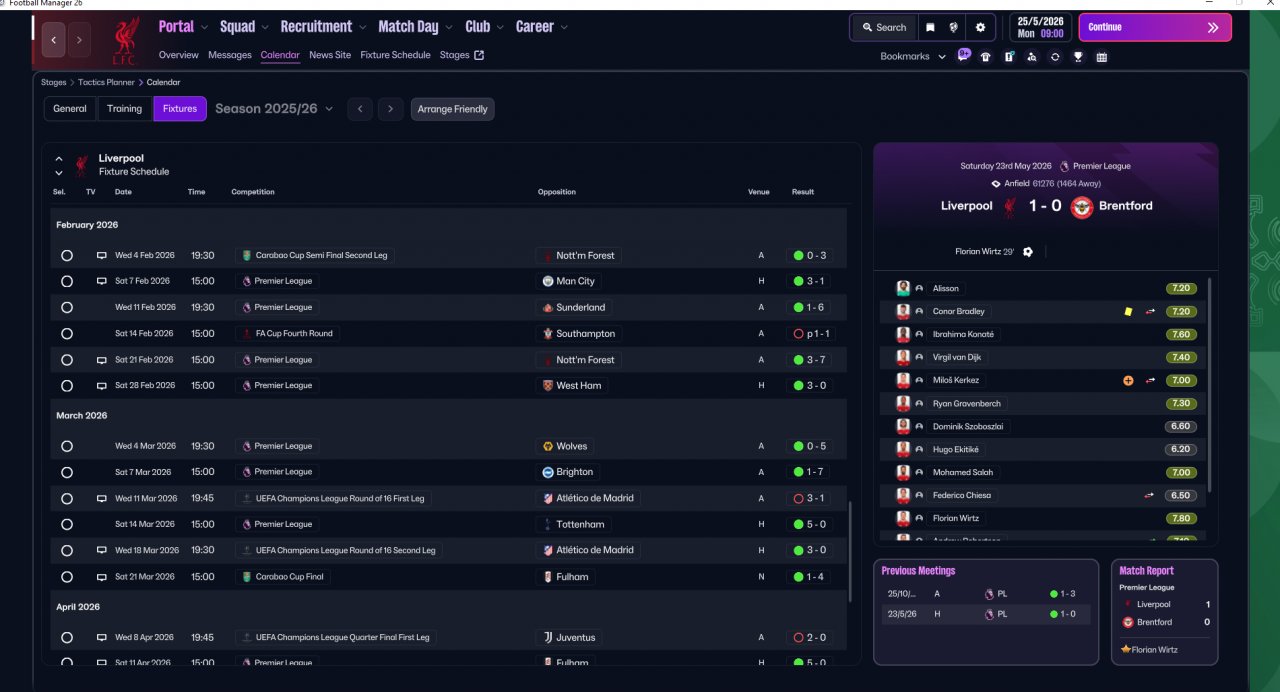1280x692 pixels.
Task: Click the Liverpool crest beside the 1 - 0 score
Action: point(1010,206)
